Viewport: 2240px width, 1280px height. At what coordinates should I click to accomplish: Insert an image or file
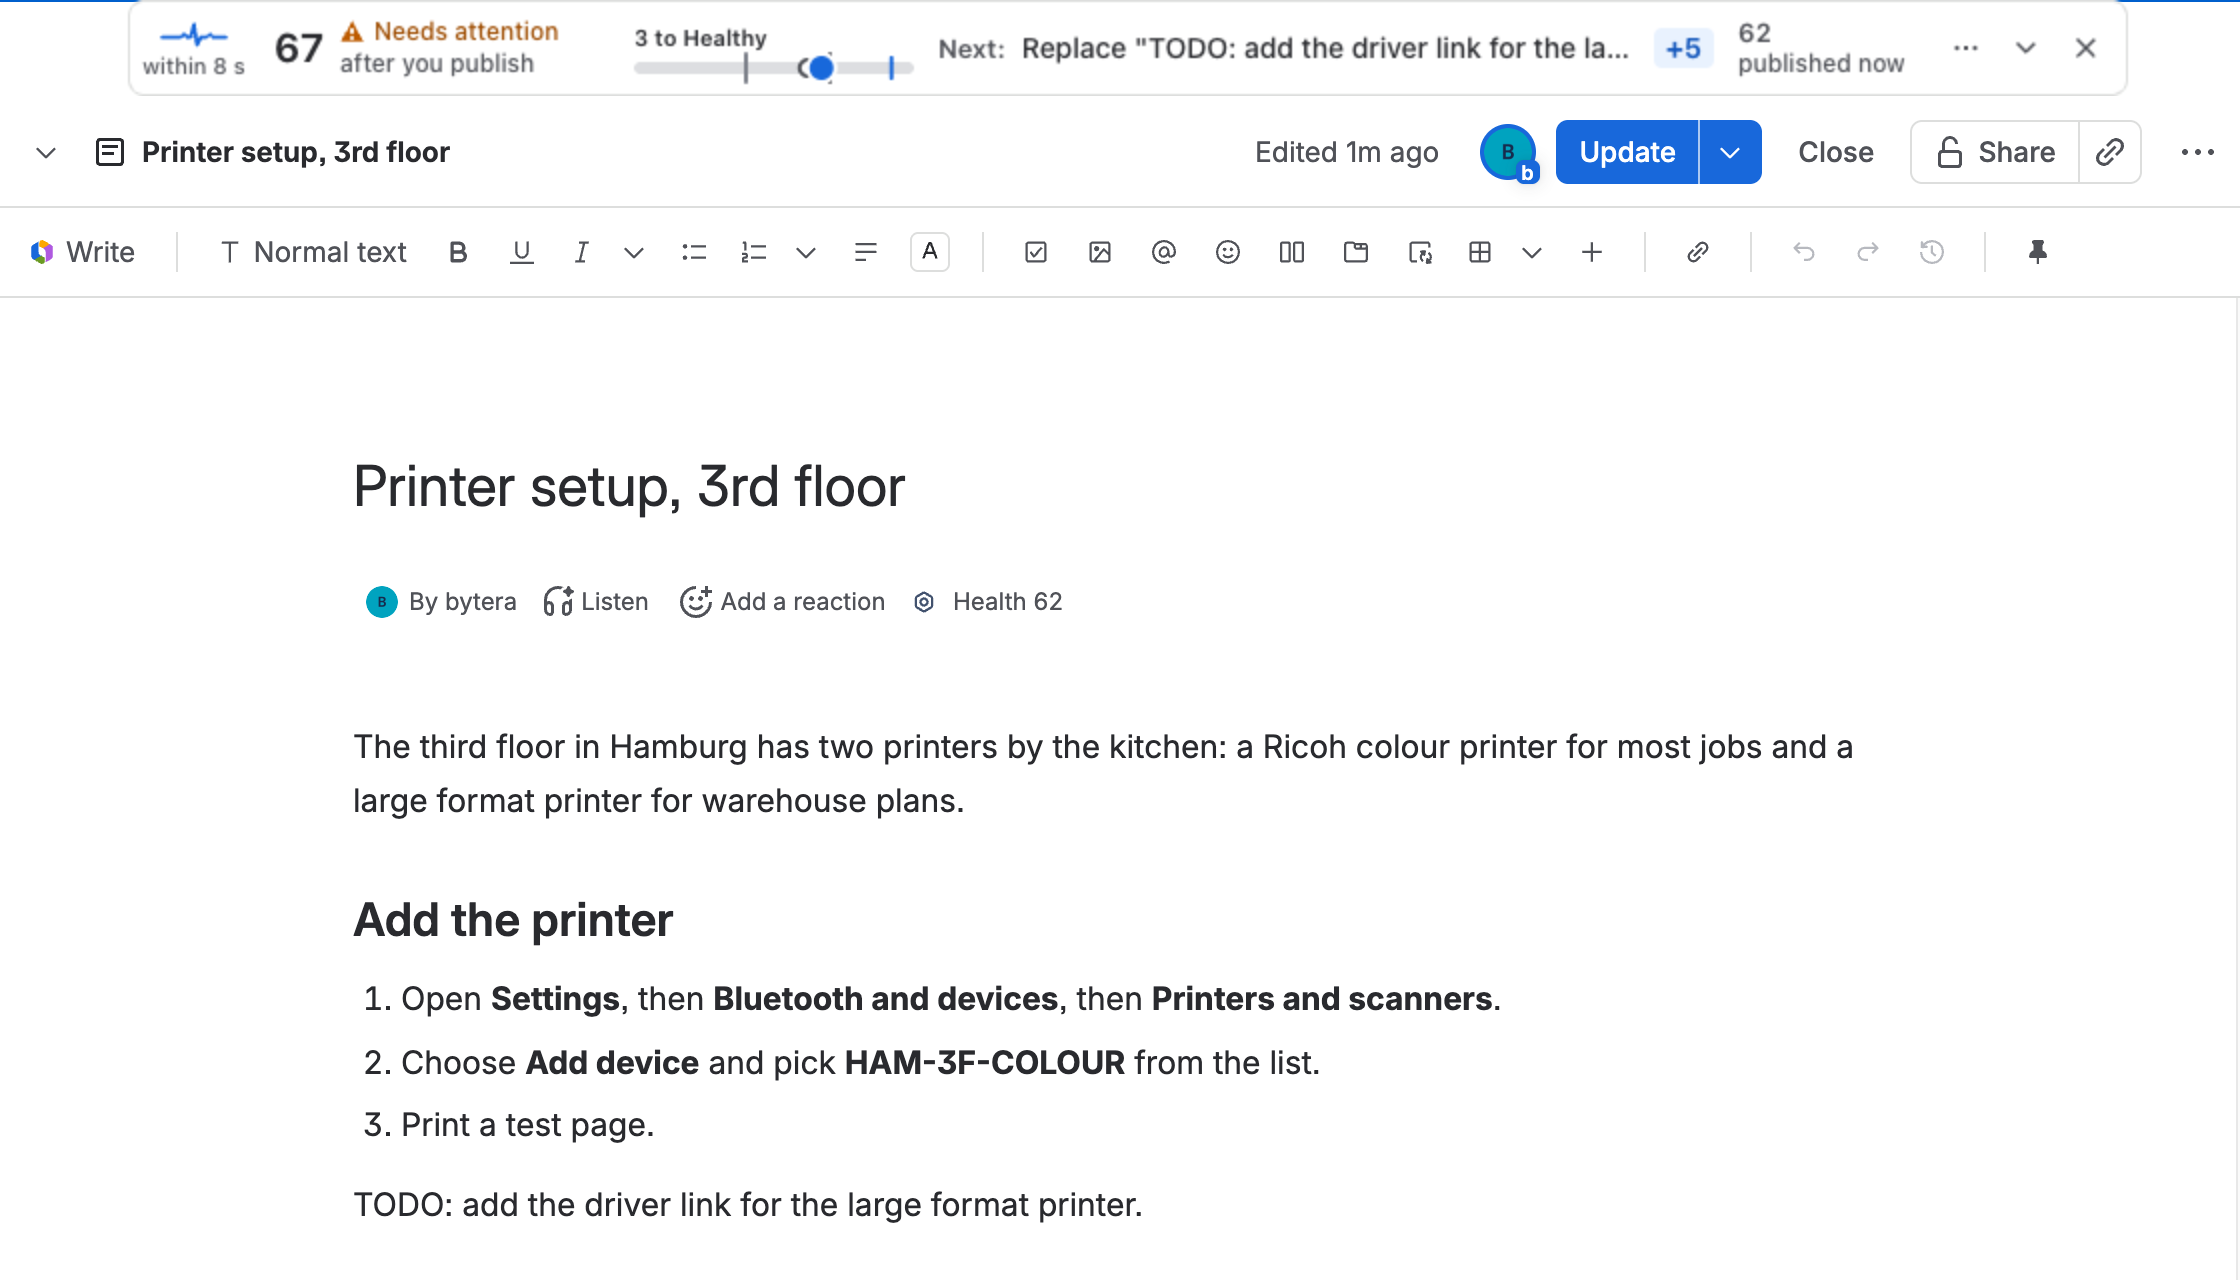pyautogui.click(x=1100, y=252)
